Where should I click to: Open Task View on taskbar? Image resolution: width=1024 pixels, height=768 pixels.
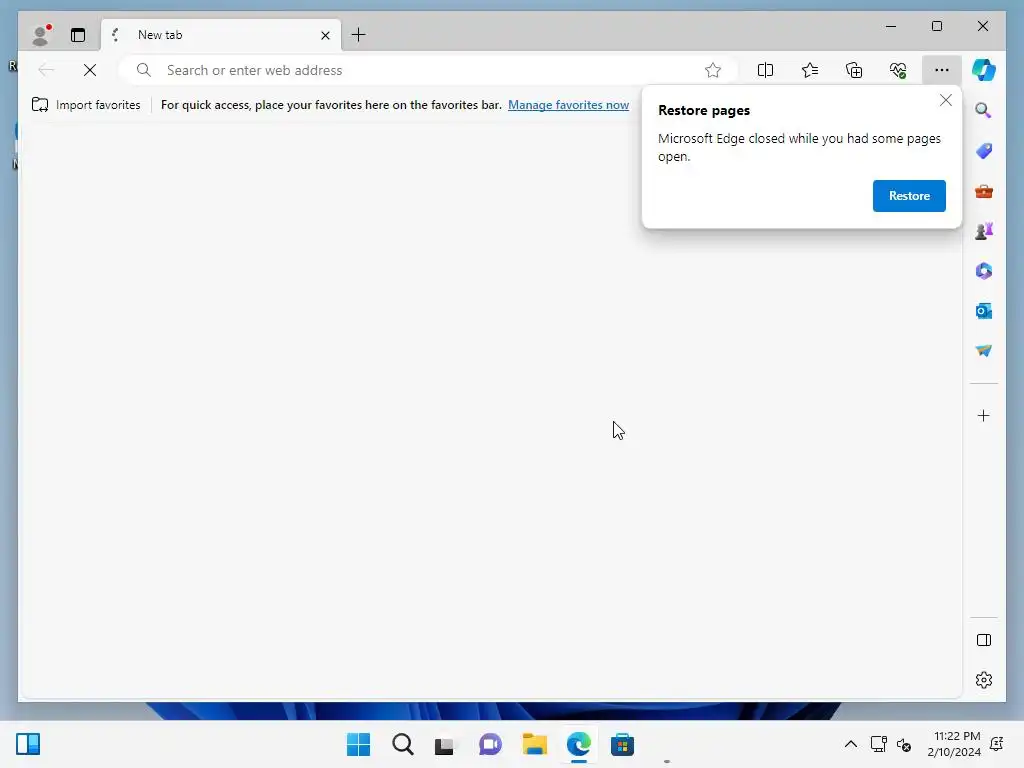(x=445, y=744)
